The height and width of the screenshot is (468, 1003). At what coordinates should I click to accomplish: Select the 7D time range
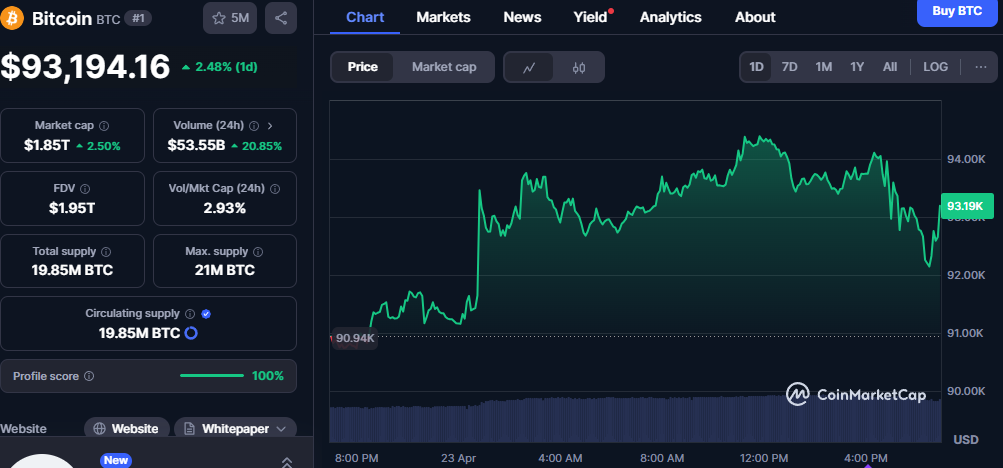[790, 66]
